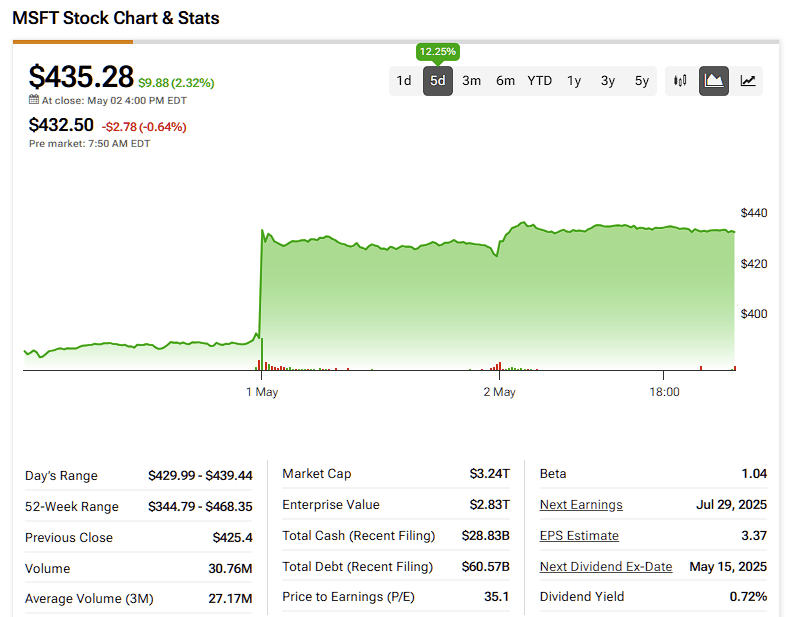Open the Next Dividend Ex-Date link
Screen dimensions: 786x617
click(606, 567)
